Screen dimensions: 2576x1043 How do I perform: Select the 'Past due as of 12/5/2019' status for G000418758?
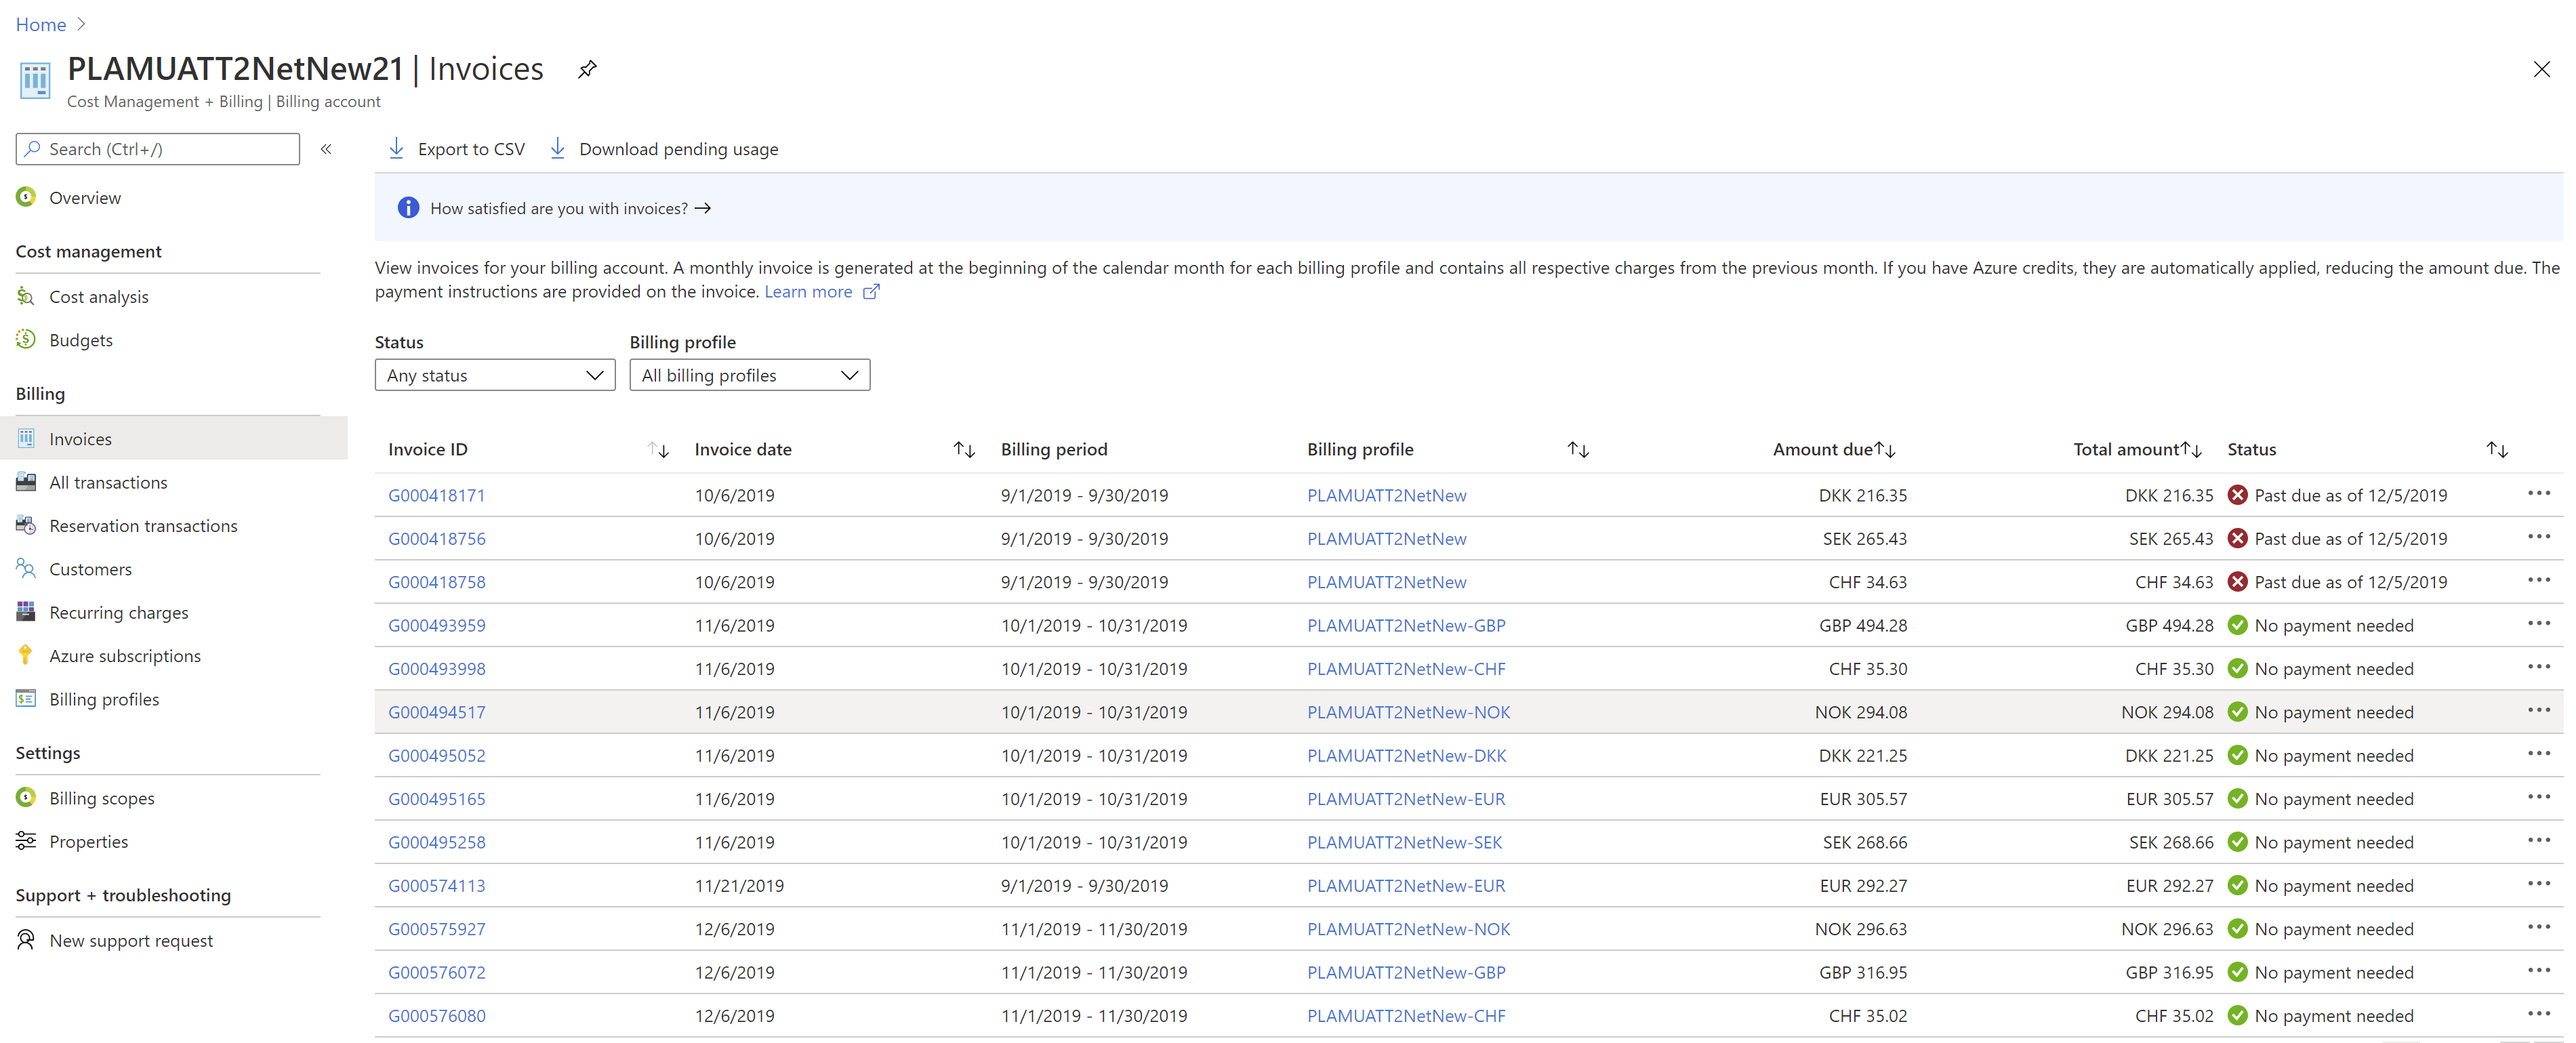2350,582
